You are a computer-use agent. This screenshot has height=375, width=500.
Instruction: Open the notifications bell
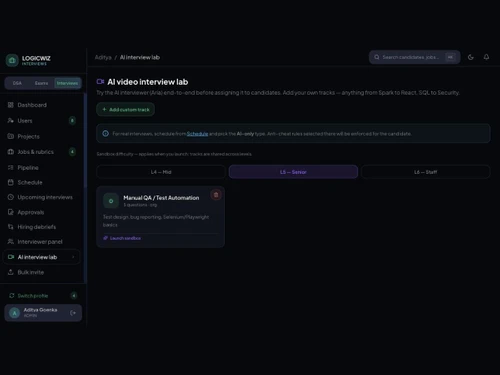pos(486,57)
